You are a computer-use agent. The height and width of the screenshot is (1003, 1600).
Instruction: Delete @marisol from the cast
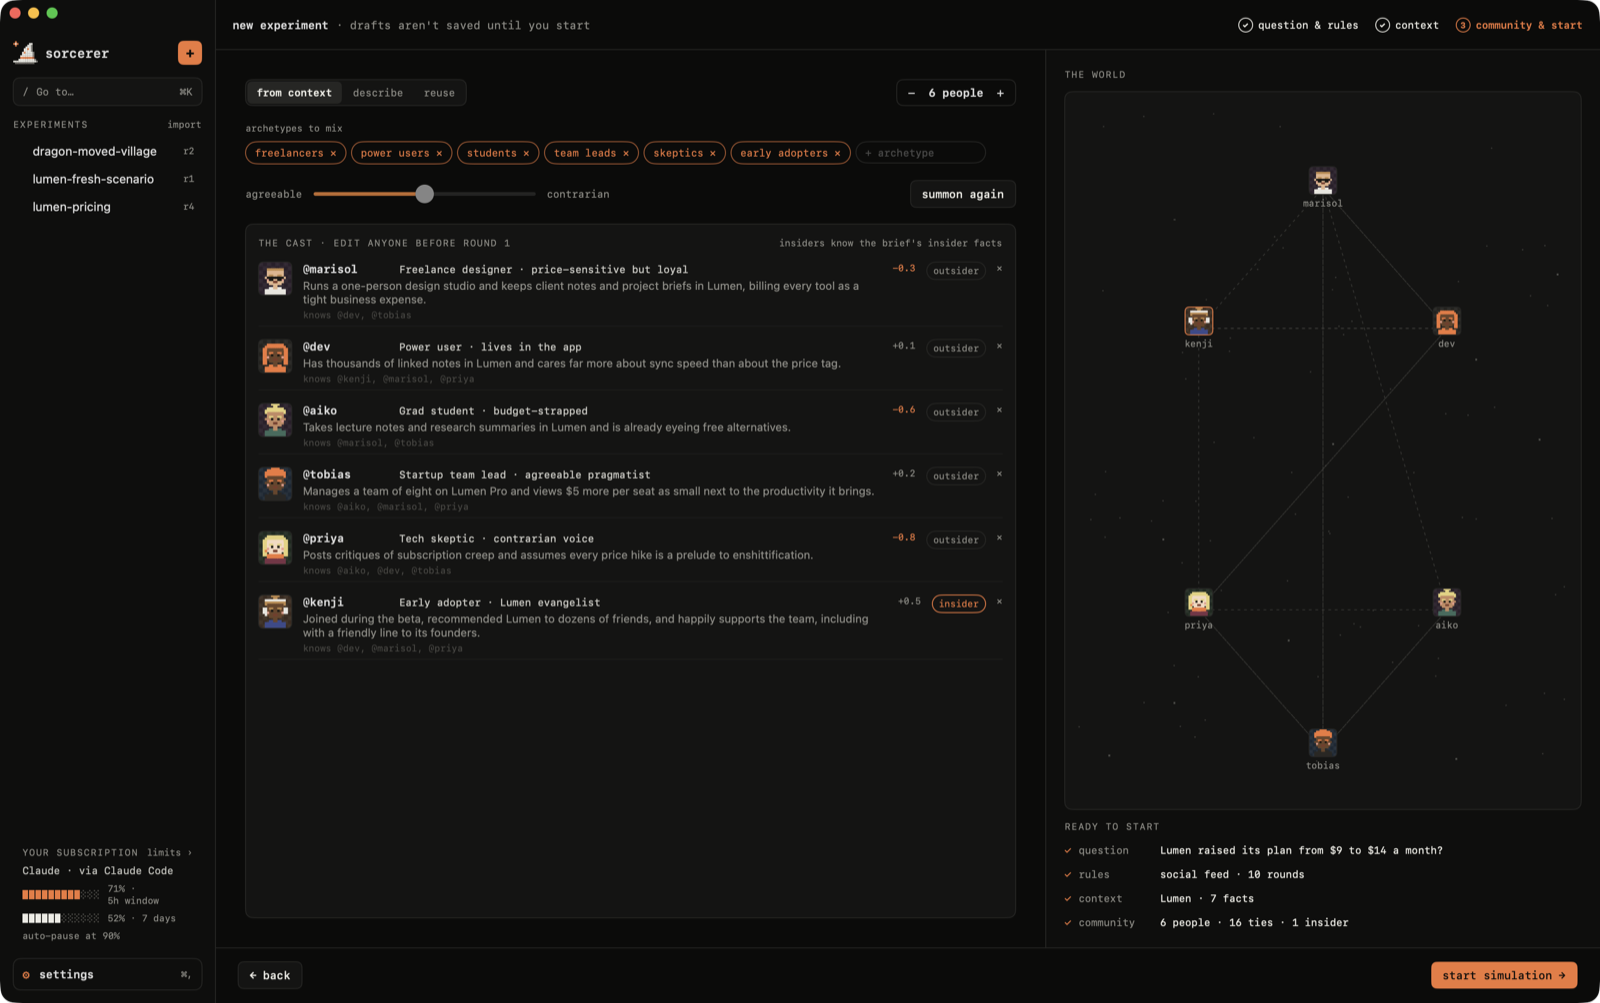point(999,269)
